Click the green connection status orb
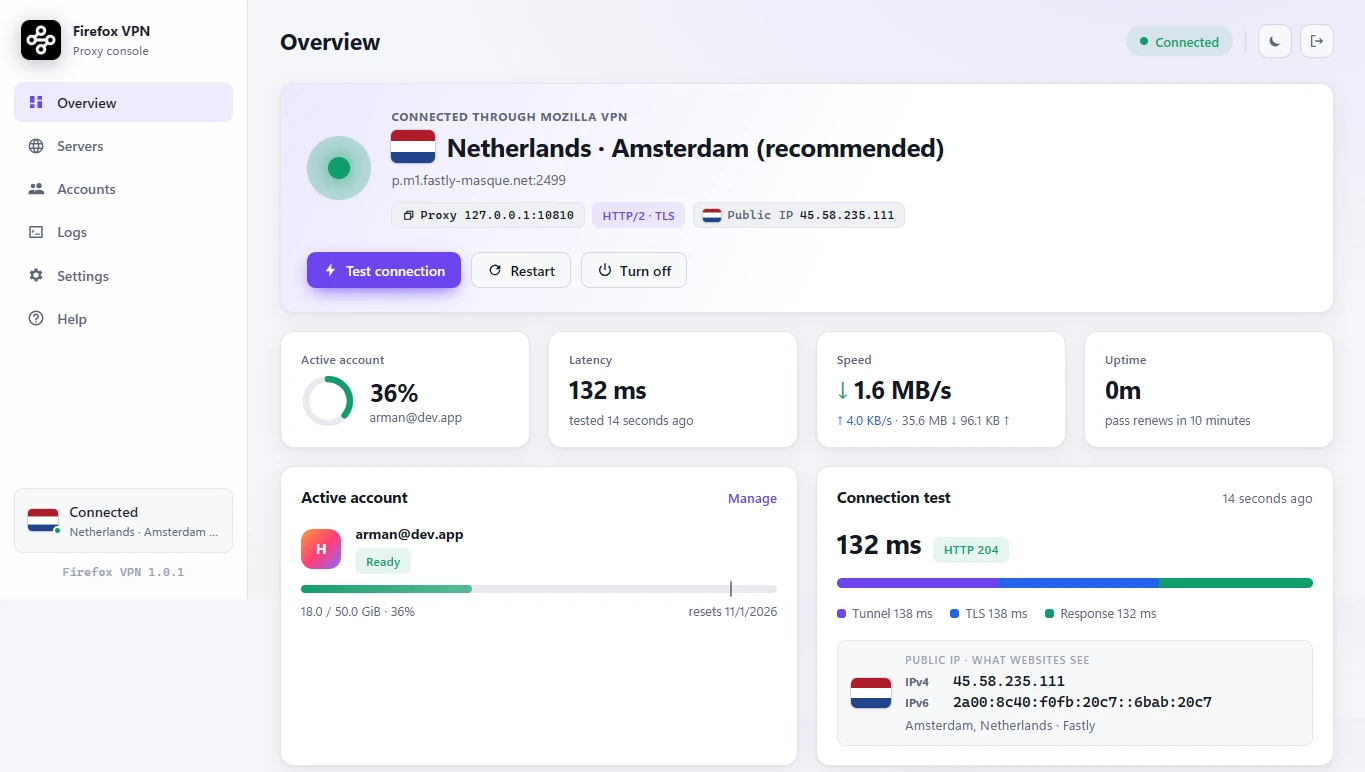Viewport: 1365px width, 772px height. point(339,168)
